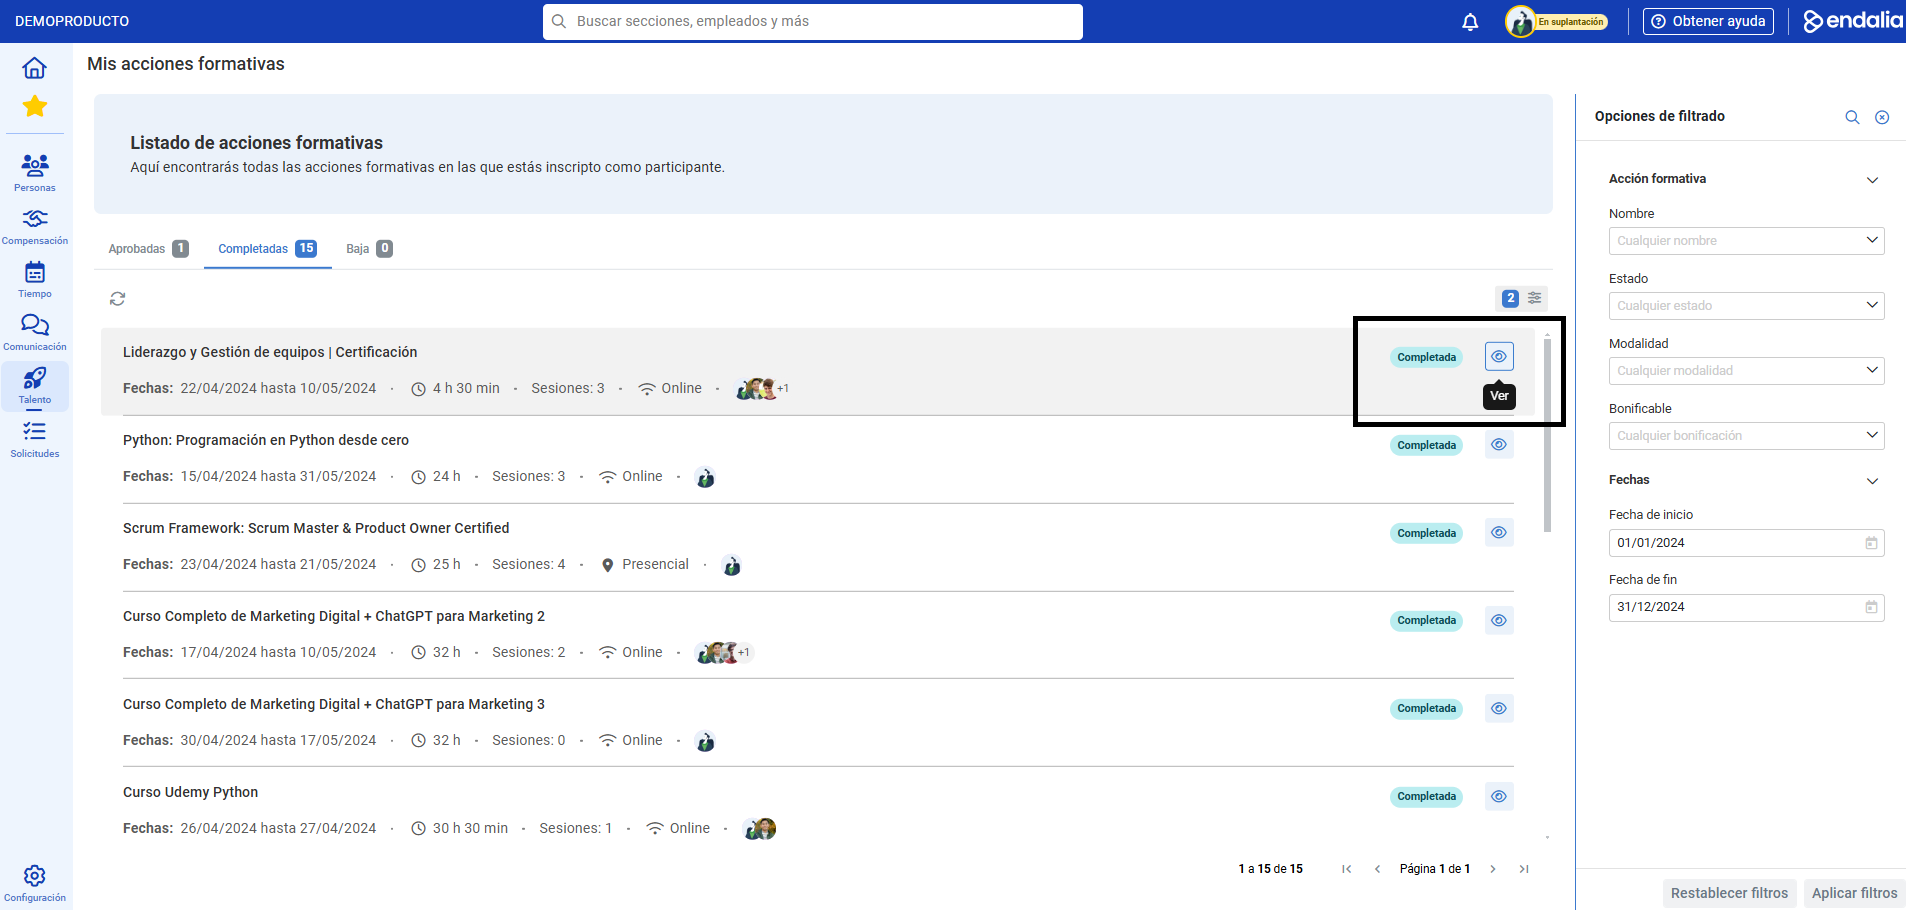
Task: Click the list vertical scrollbar
Action: 1547,435
